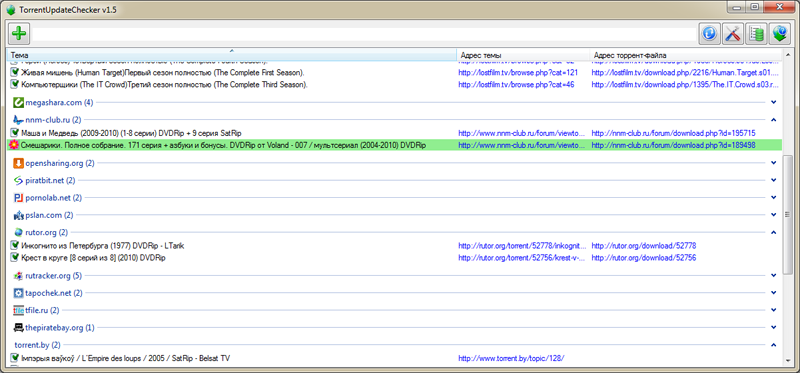Open the torrent.by/topic/128 link

point(511,358)
